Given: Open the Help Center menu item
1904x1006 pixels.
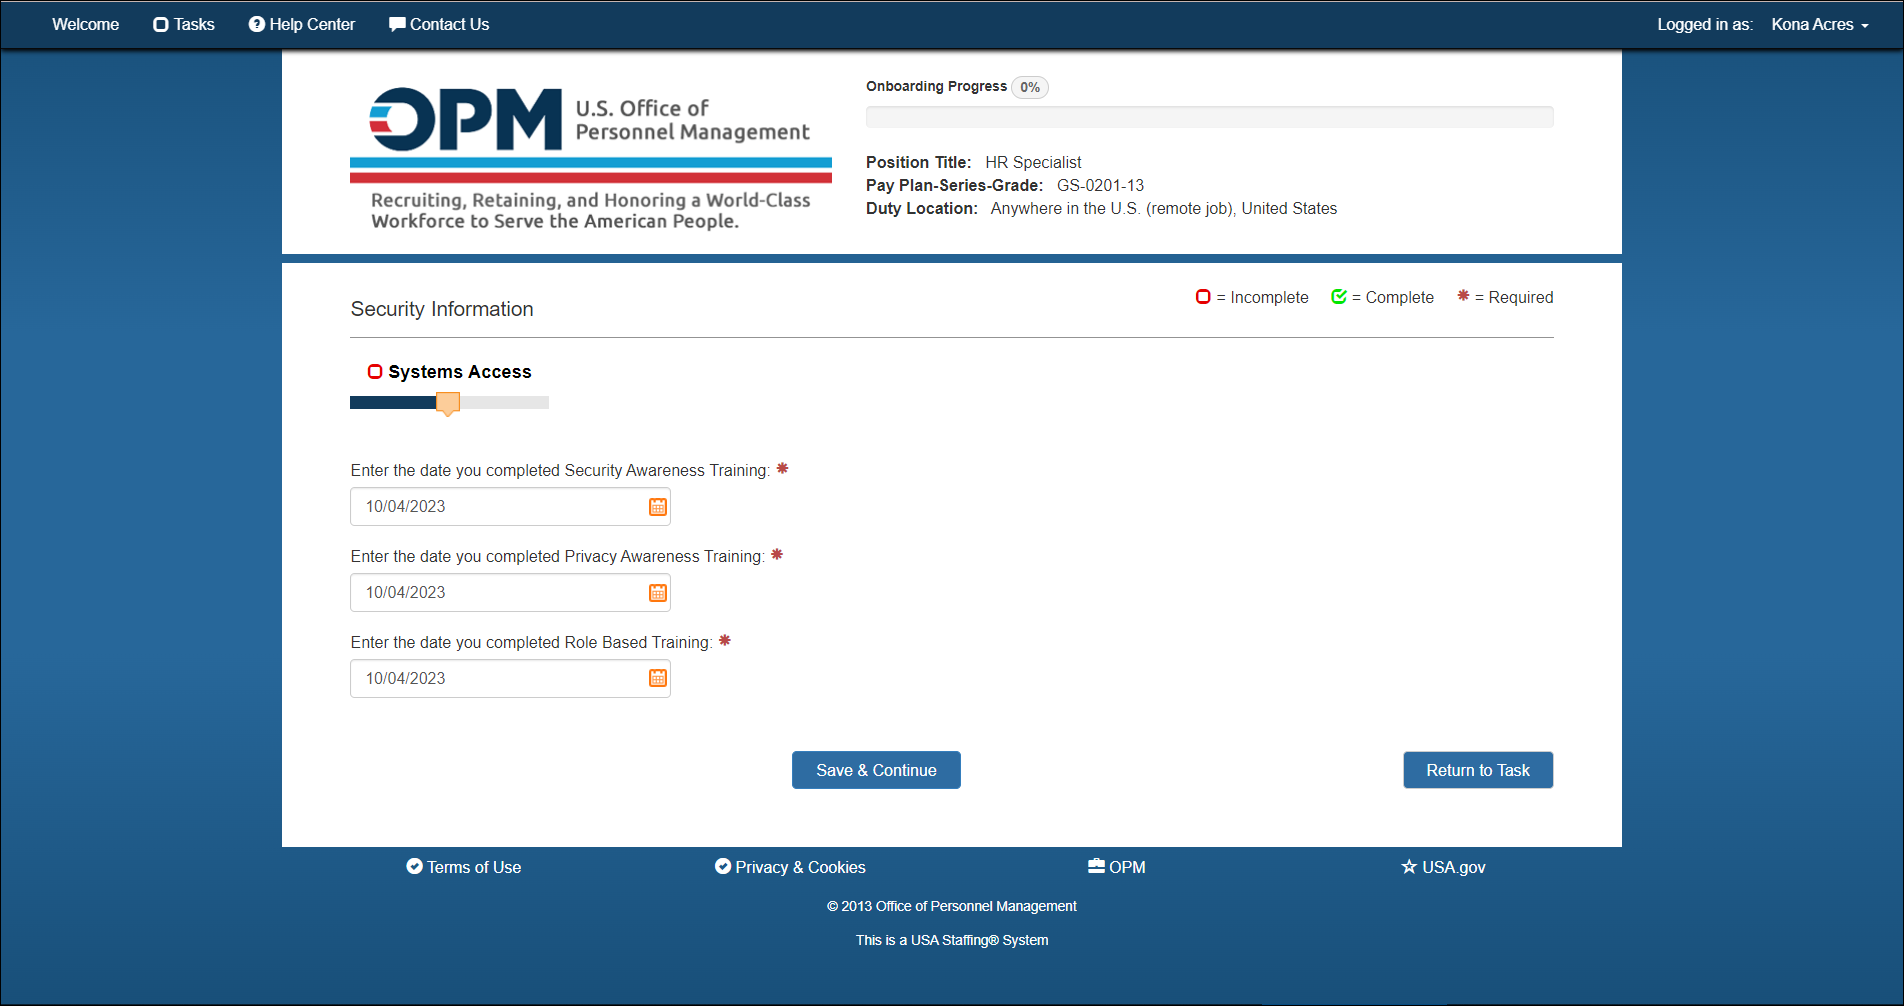Looking at the screenshot, I should pos(302,25).
